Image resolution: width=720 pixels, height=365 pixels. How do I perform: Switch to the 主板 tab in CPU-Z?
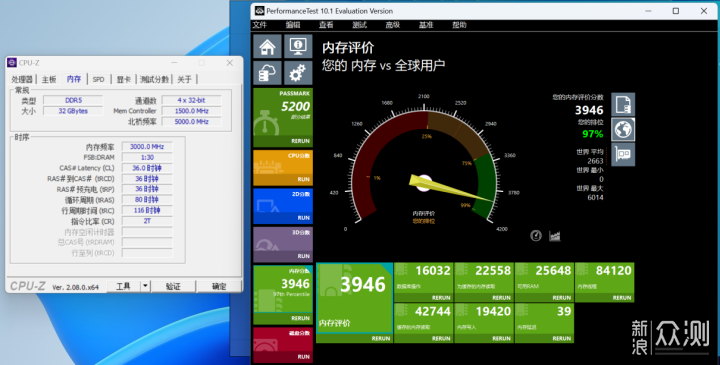[49, 79]
